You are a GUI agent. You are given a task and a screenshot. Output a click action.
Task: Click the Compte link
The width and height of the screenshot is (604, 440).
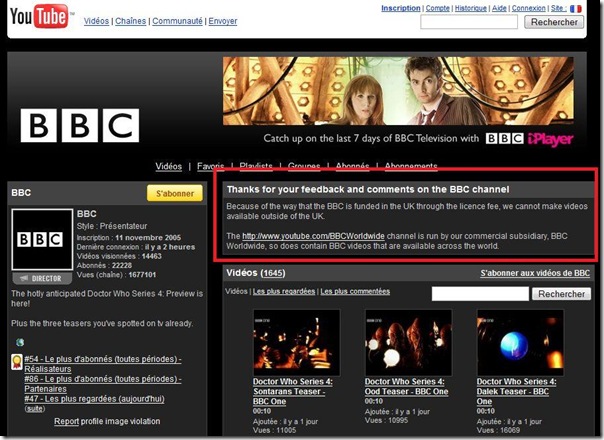pyautogui.click(x=438, y=8)
